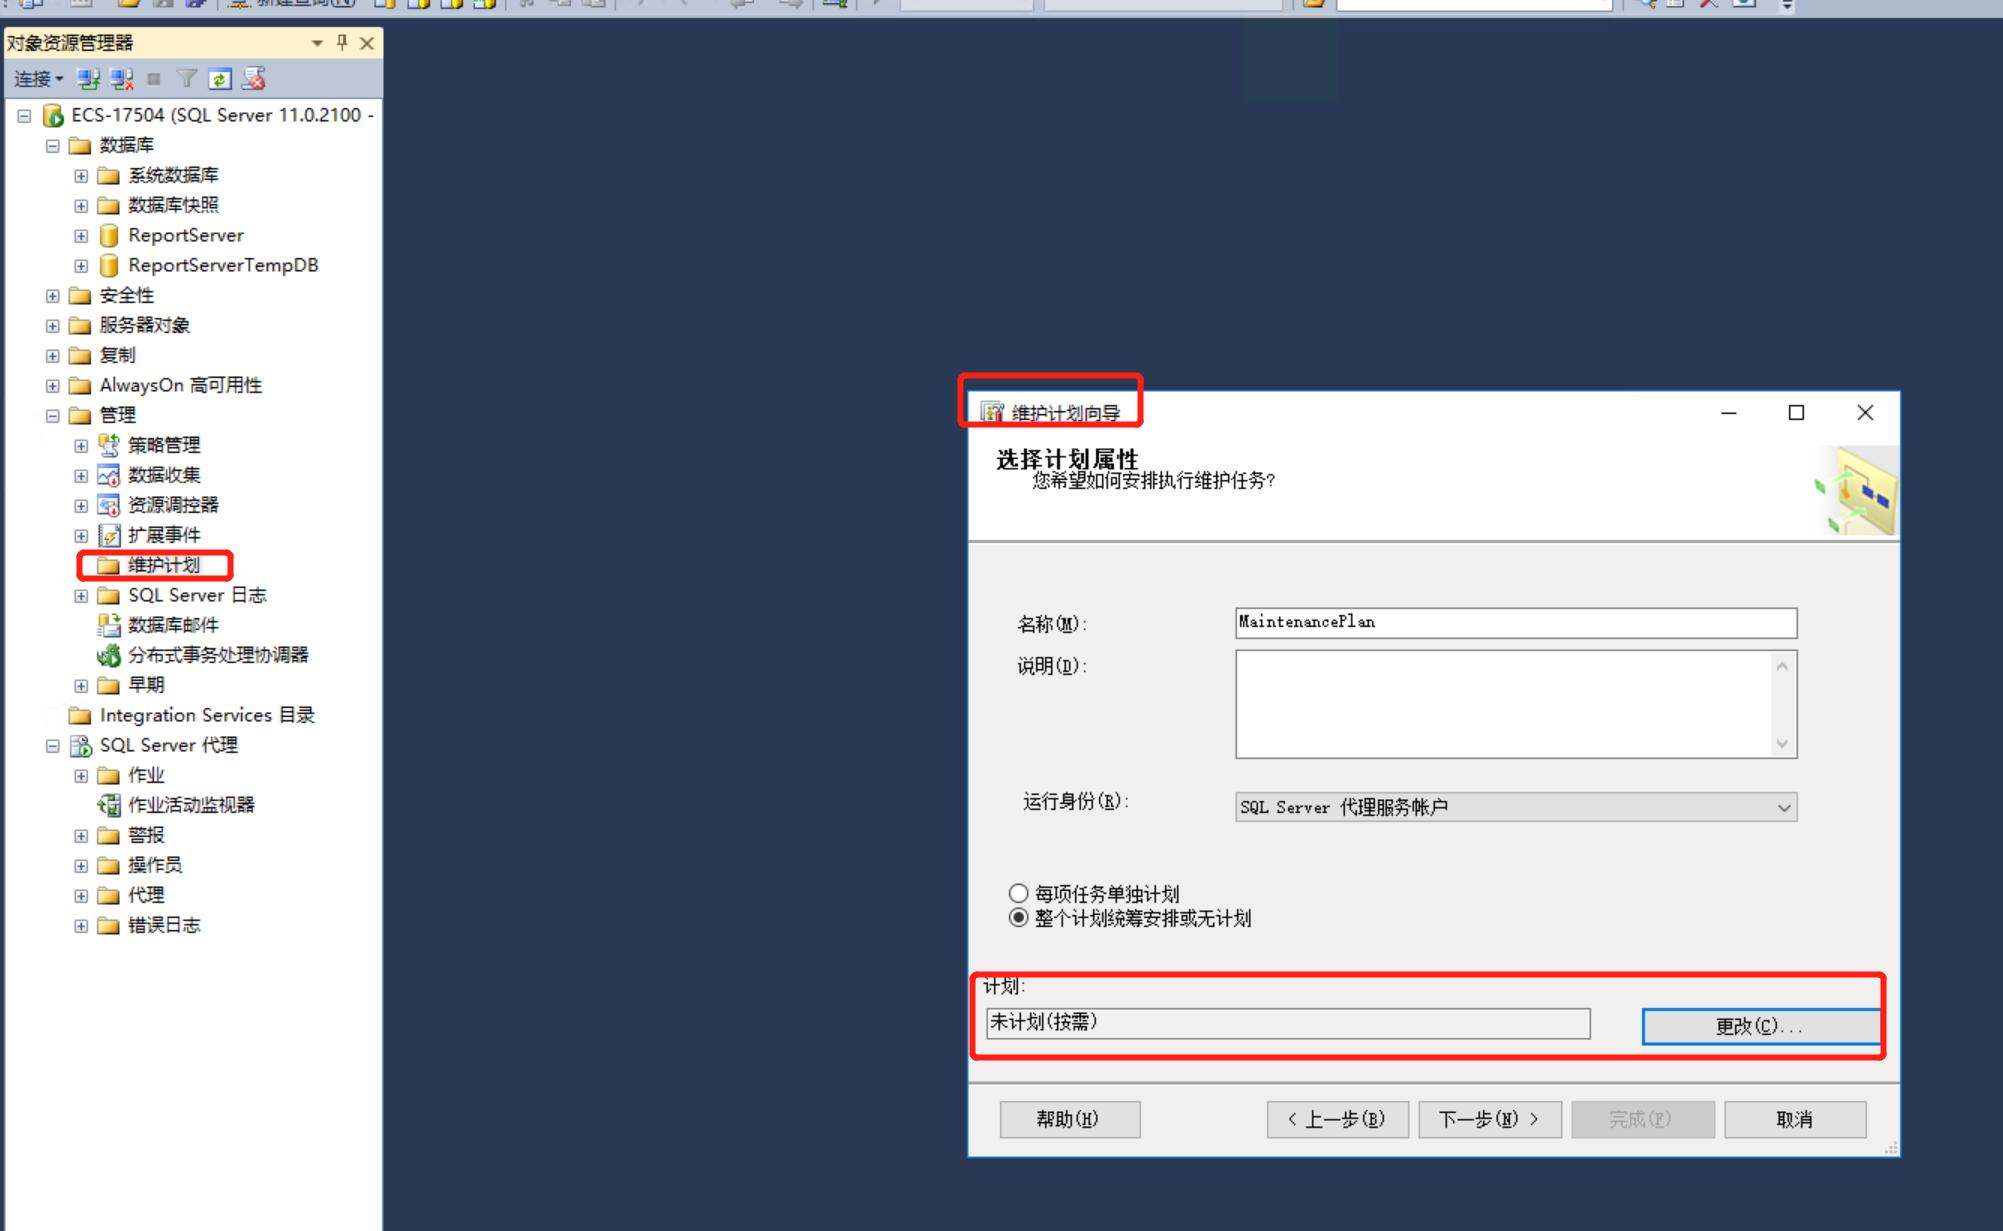This screenshot has height=1231, width=2003.
Task: Select the 整个计划统筹安排或无计划 option
Action: pos(1018,919)
